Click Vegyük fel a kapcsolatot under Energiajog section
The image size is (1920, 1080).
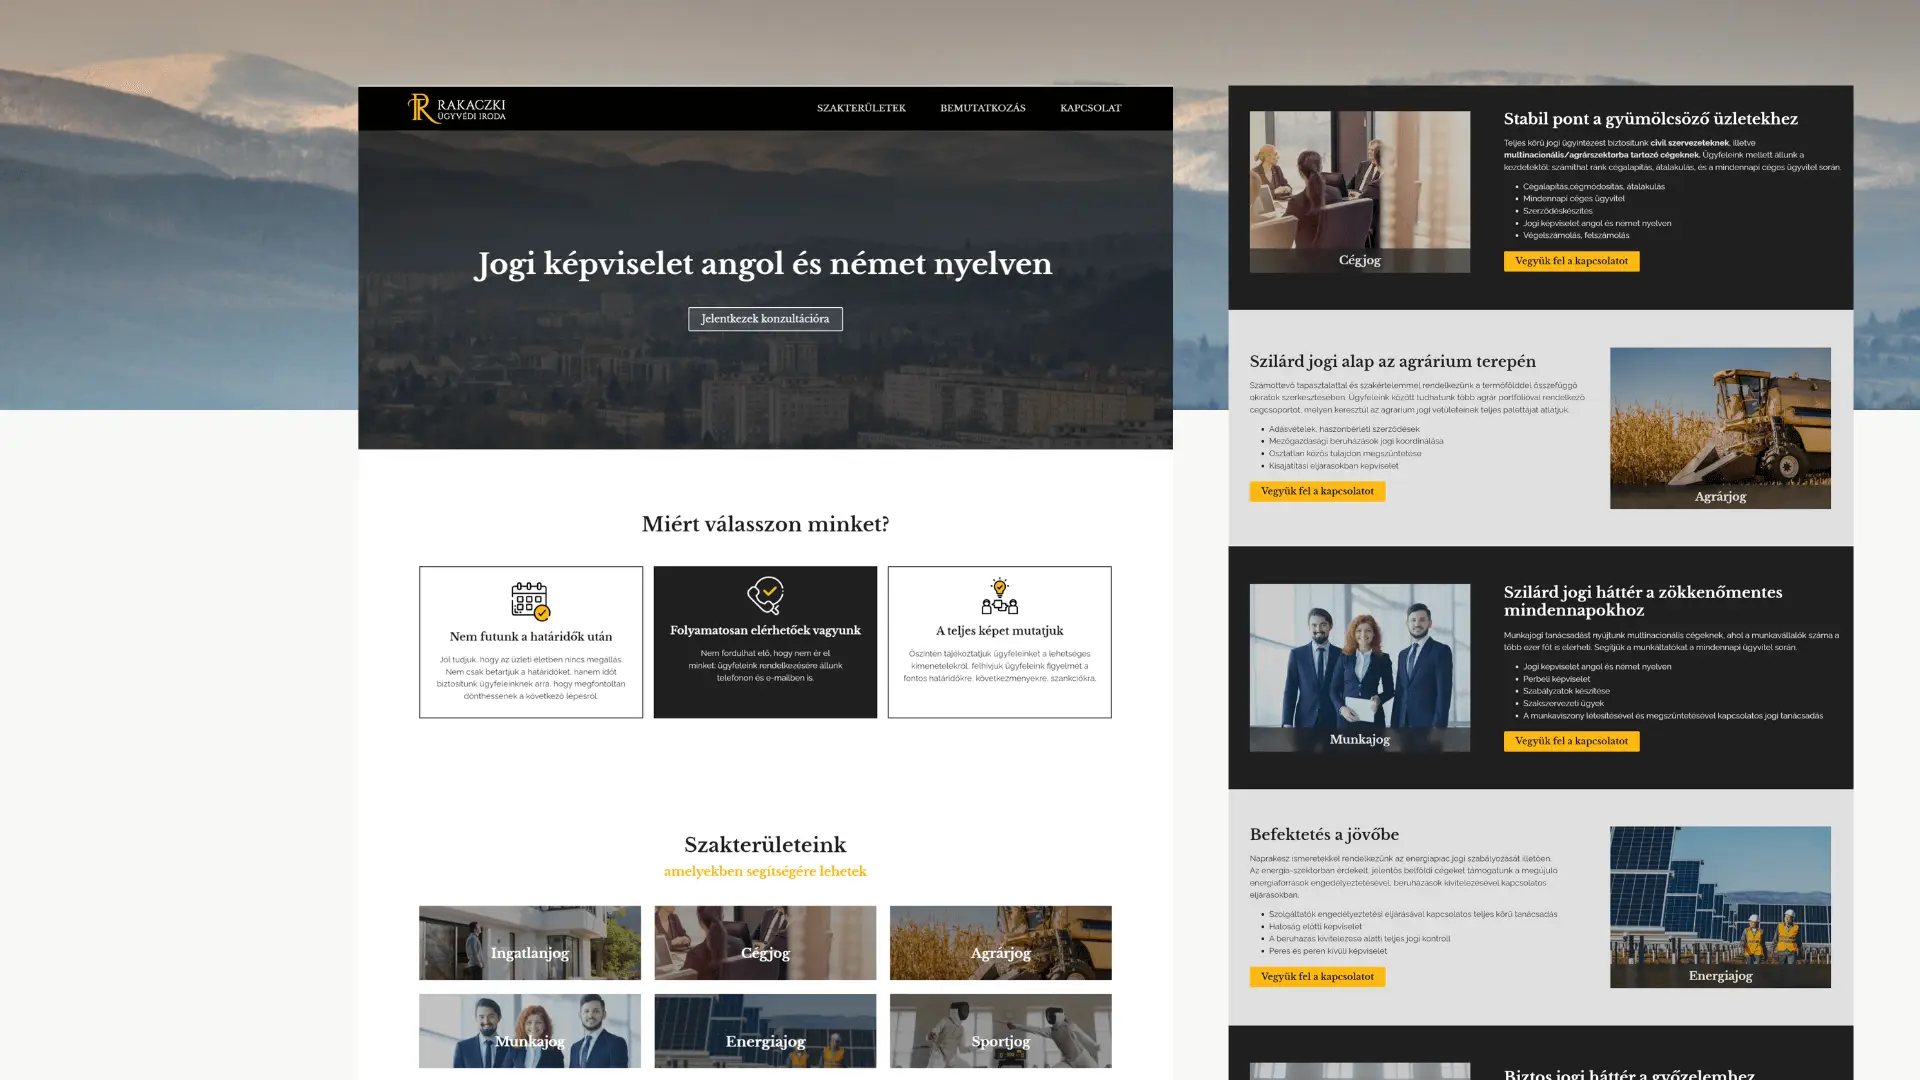pyautogui.click(x=1316, y=976)
